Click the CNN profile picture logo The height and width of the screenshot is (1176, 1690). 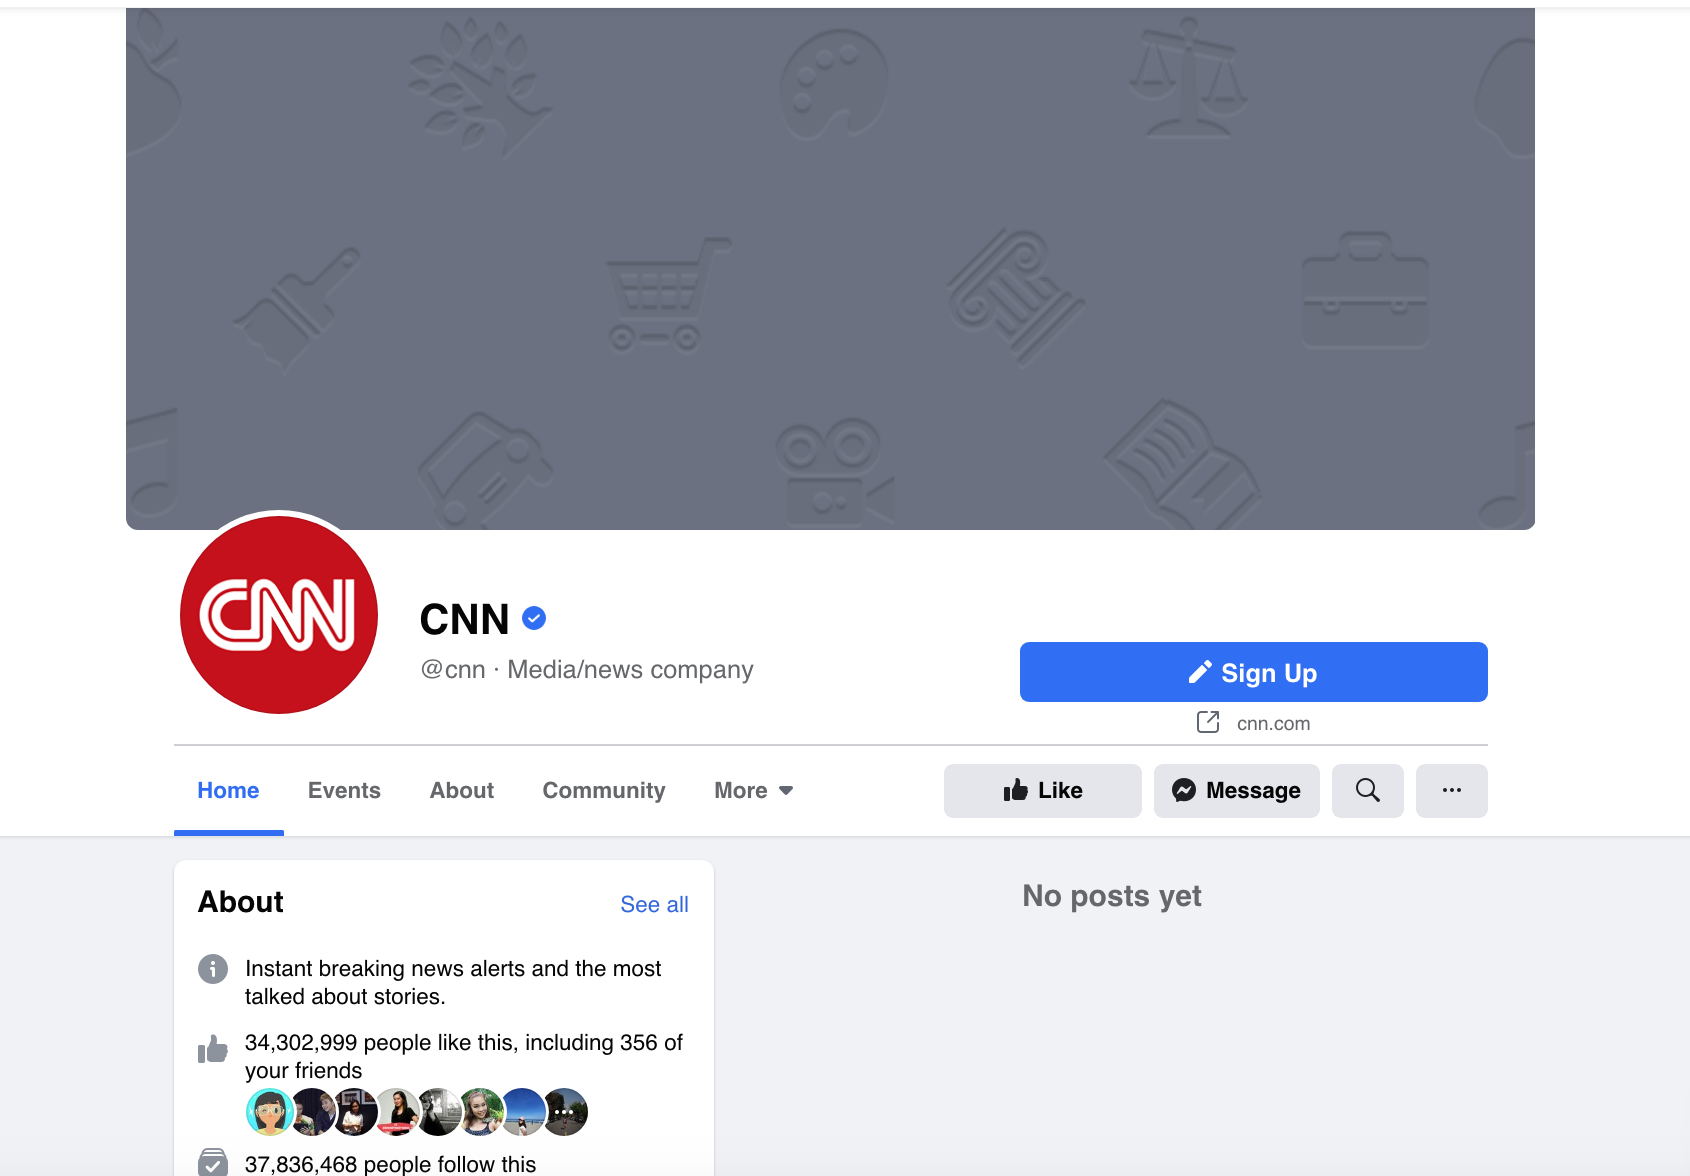[x=279, y=615]
